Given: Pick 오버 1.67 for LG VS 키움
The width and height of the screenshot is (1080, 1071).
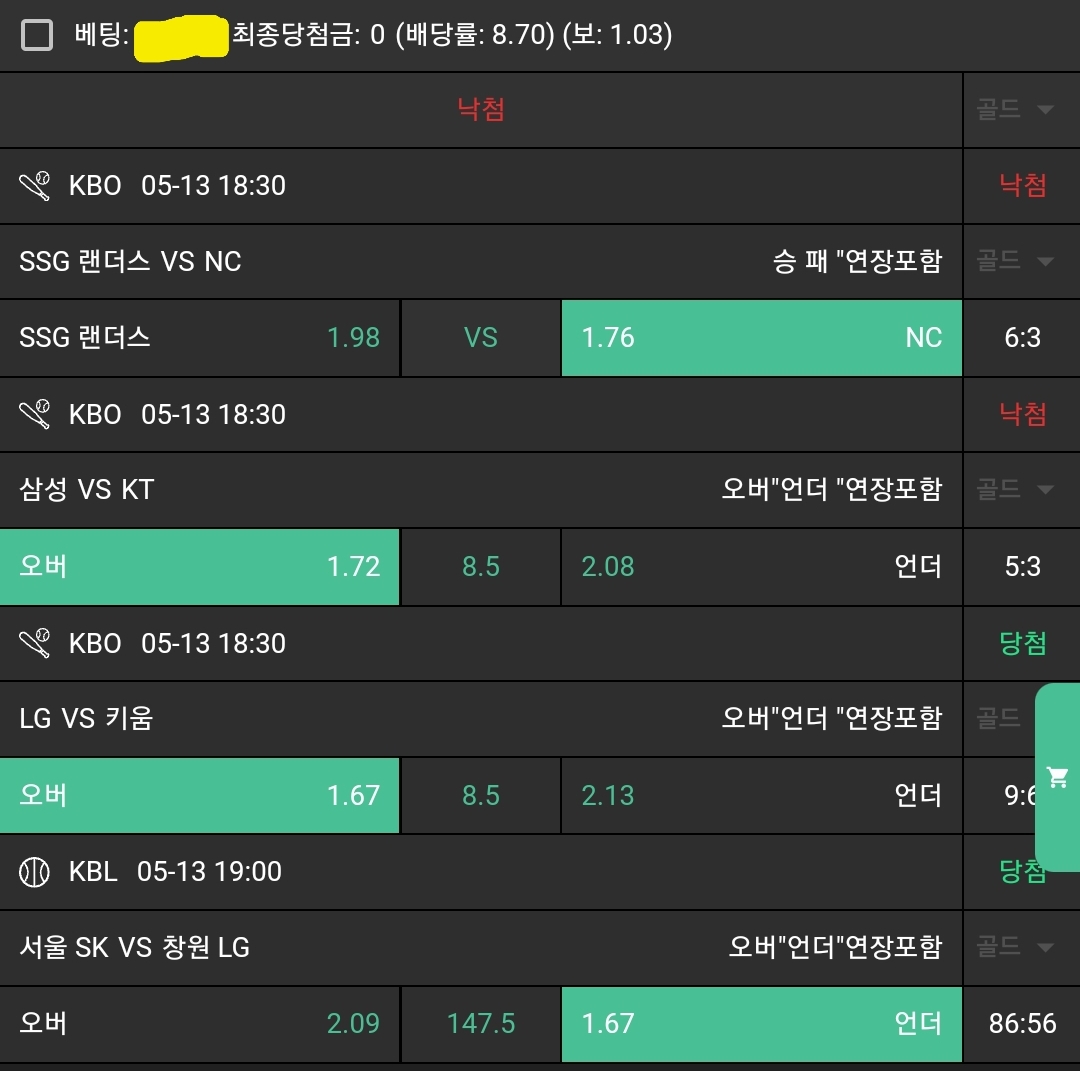Looking at the screenshot, I should pos(200,796).
